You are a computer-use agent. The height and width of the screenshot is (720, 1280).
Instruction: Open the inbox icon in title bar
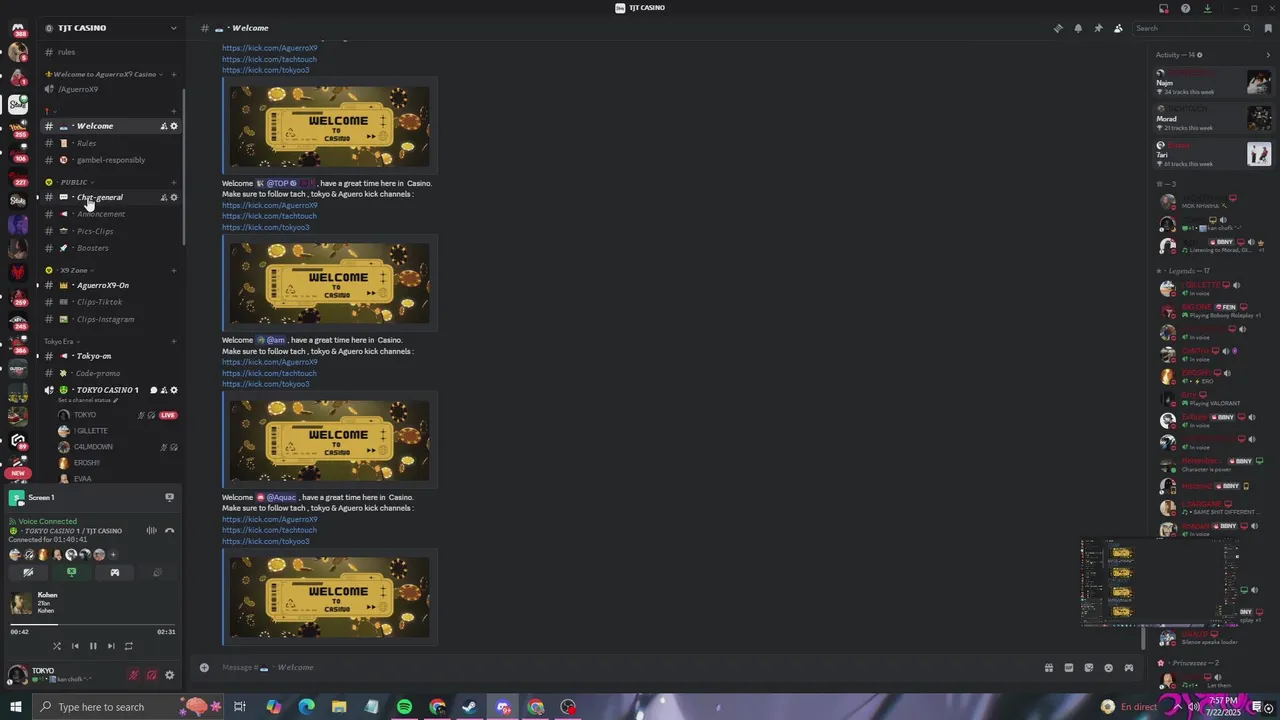[x=1164, y=8]
